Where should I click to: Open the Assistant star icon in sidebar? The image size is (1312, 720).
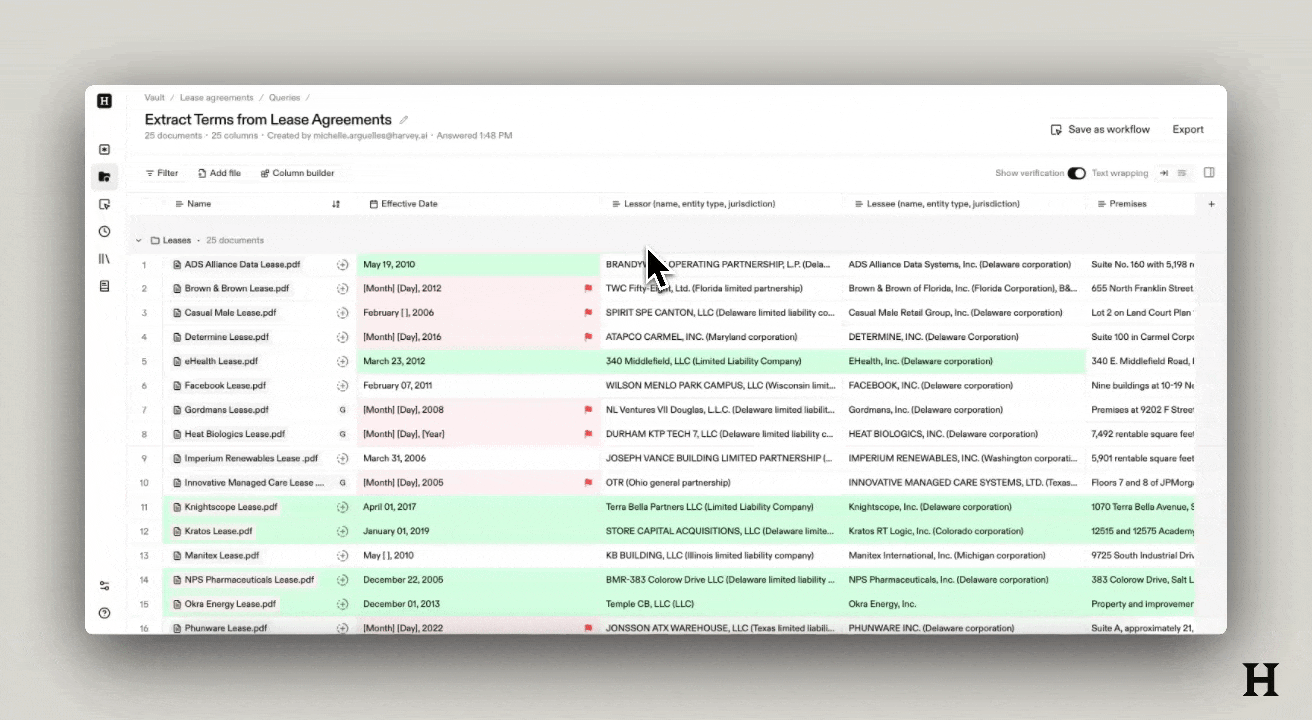click(104, 150)
